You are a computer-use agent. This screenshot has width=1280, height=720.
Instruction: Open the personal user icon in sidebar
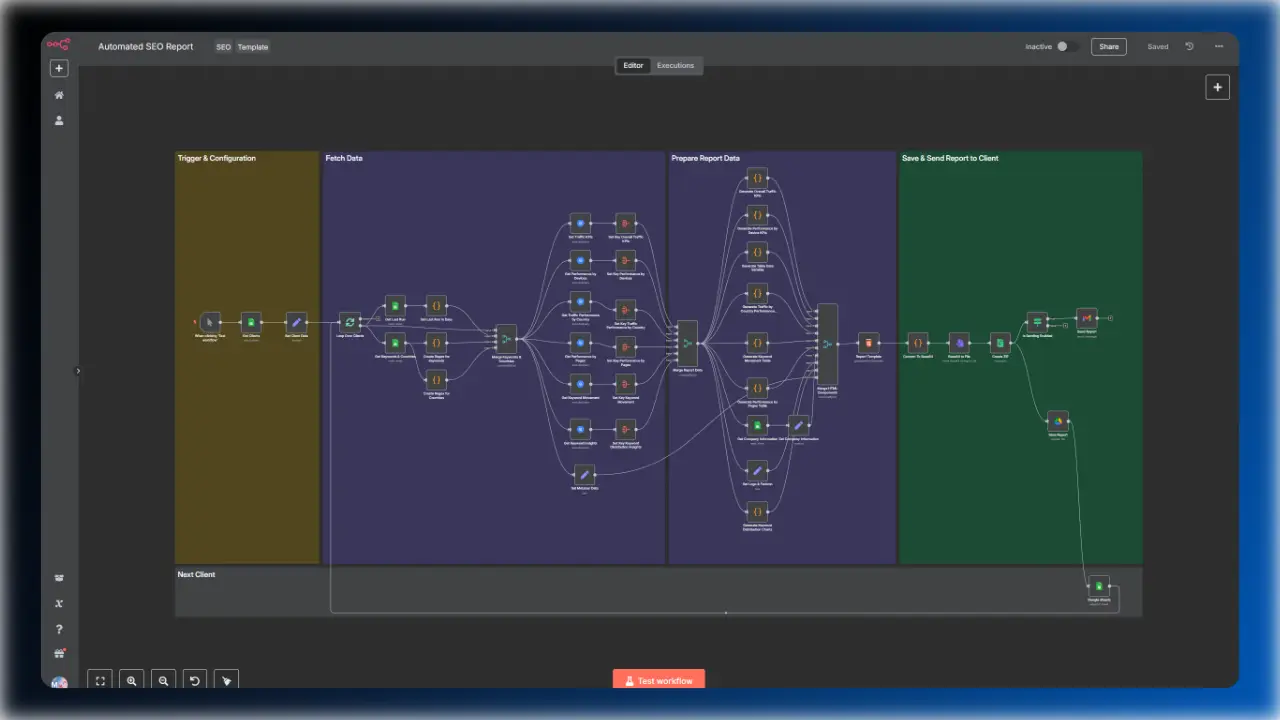[59, 120]
